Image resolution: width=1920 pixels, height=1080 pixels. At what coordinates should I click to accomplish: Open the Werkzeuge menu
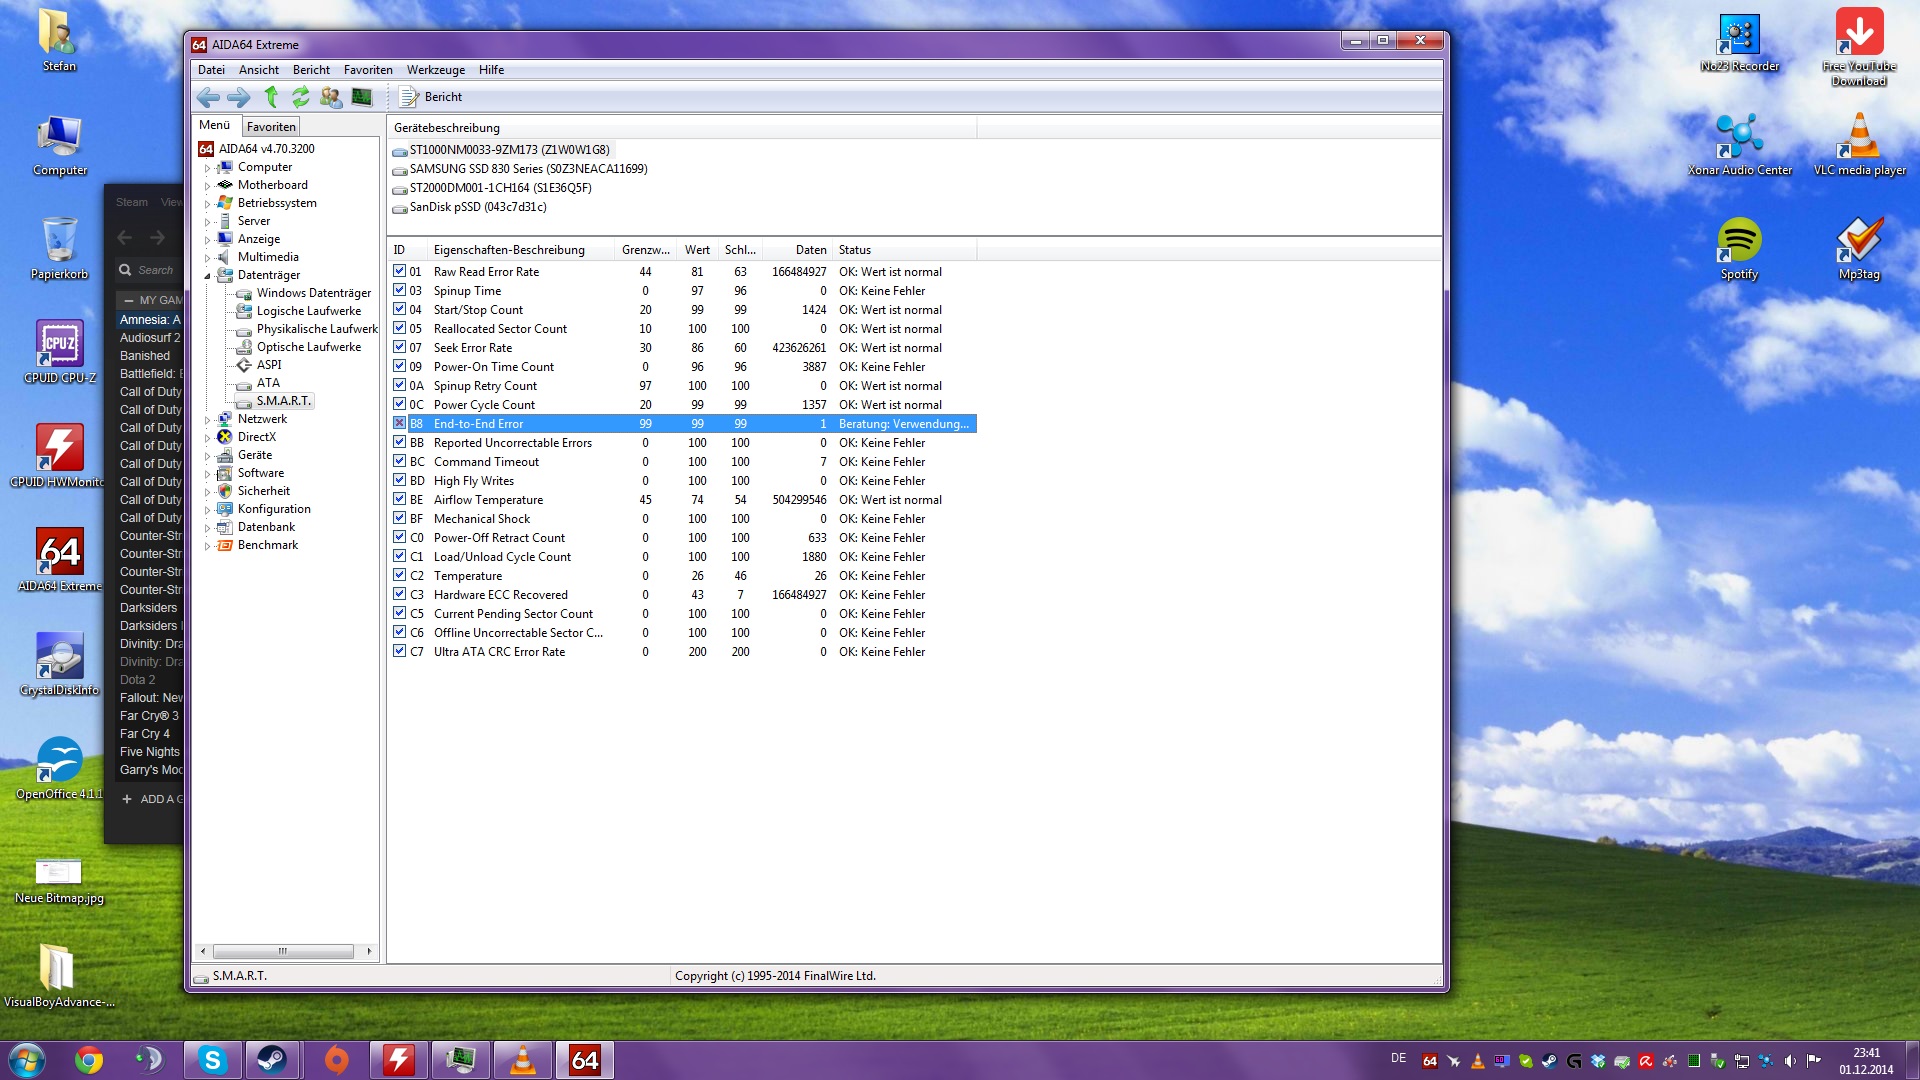tap(435, 70)
